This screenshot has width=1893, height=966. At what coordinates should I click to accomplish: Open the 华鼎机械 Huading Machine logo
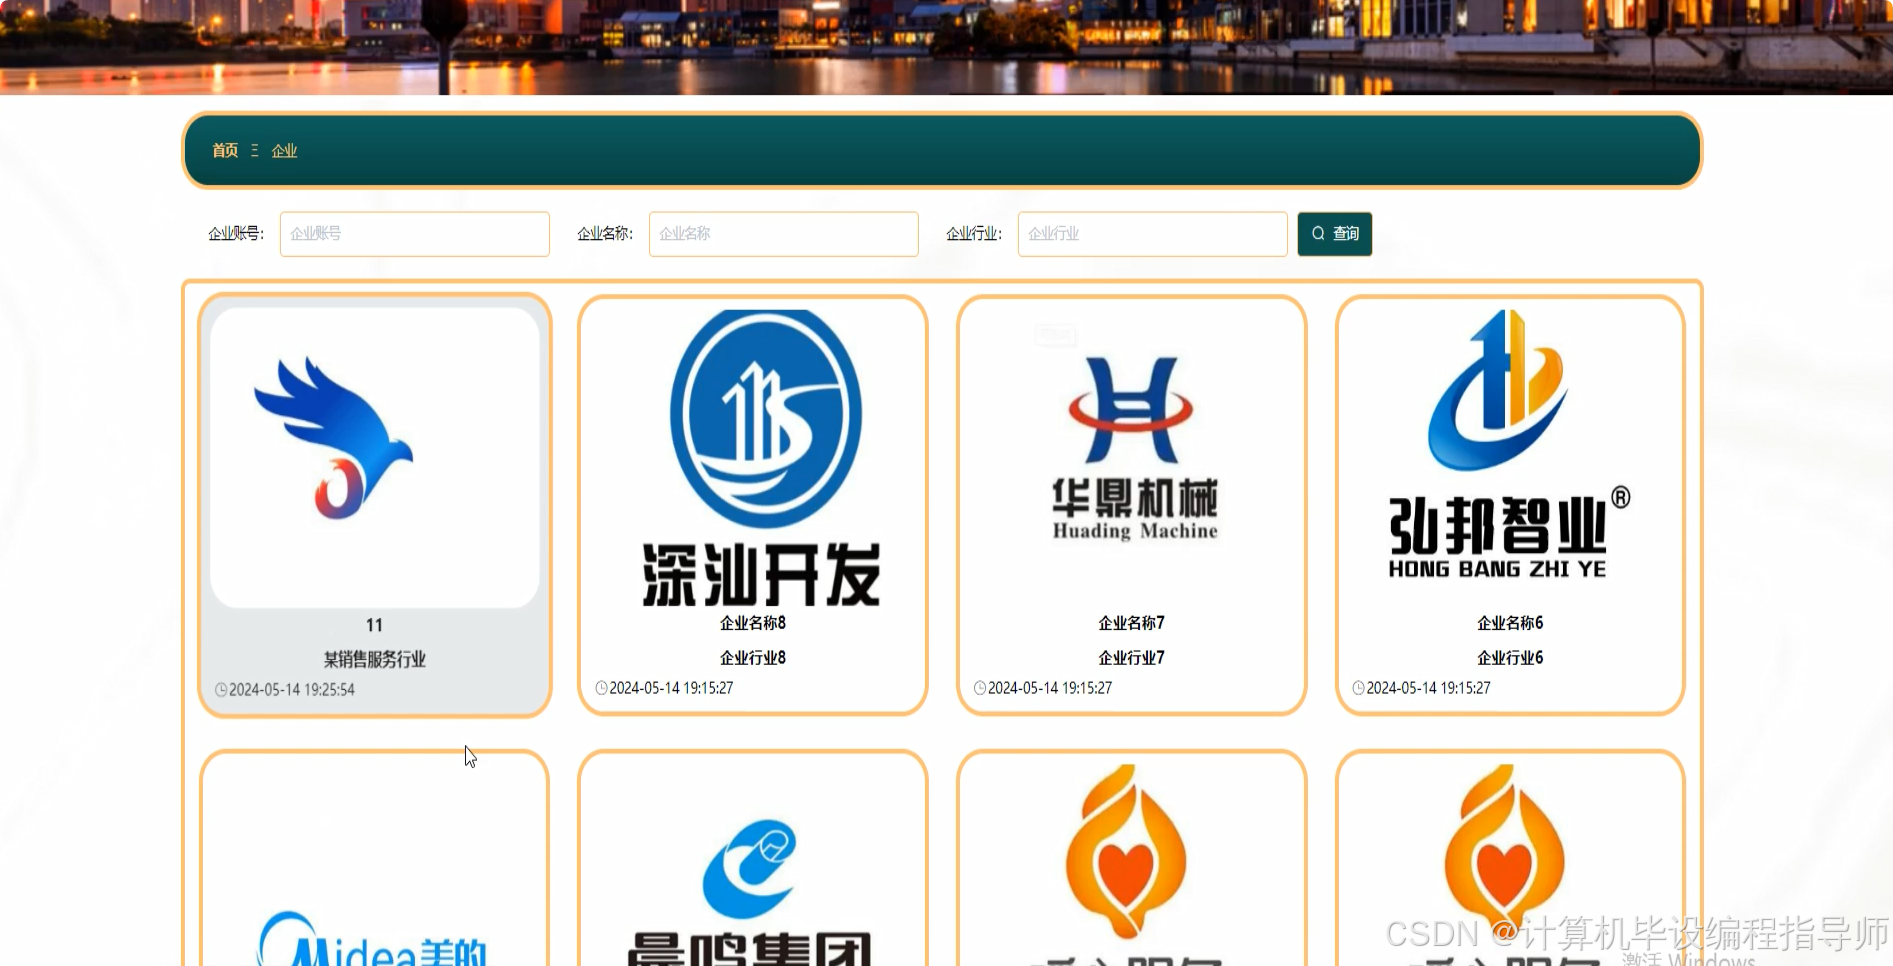tap(1132, 458)
